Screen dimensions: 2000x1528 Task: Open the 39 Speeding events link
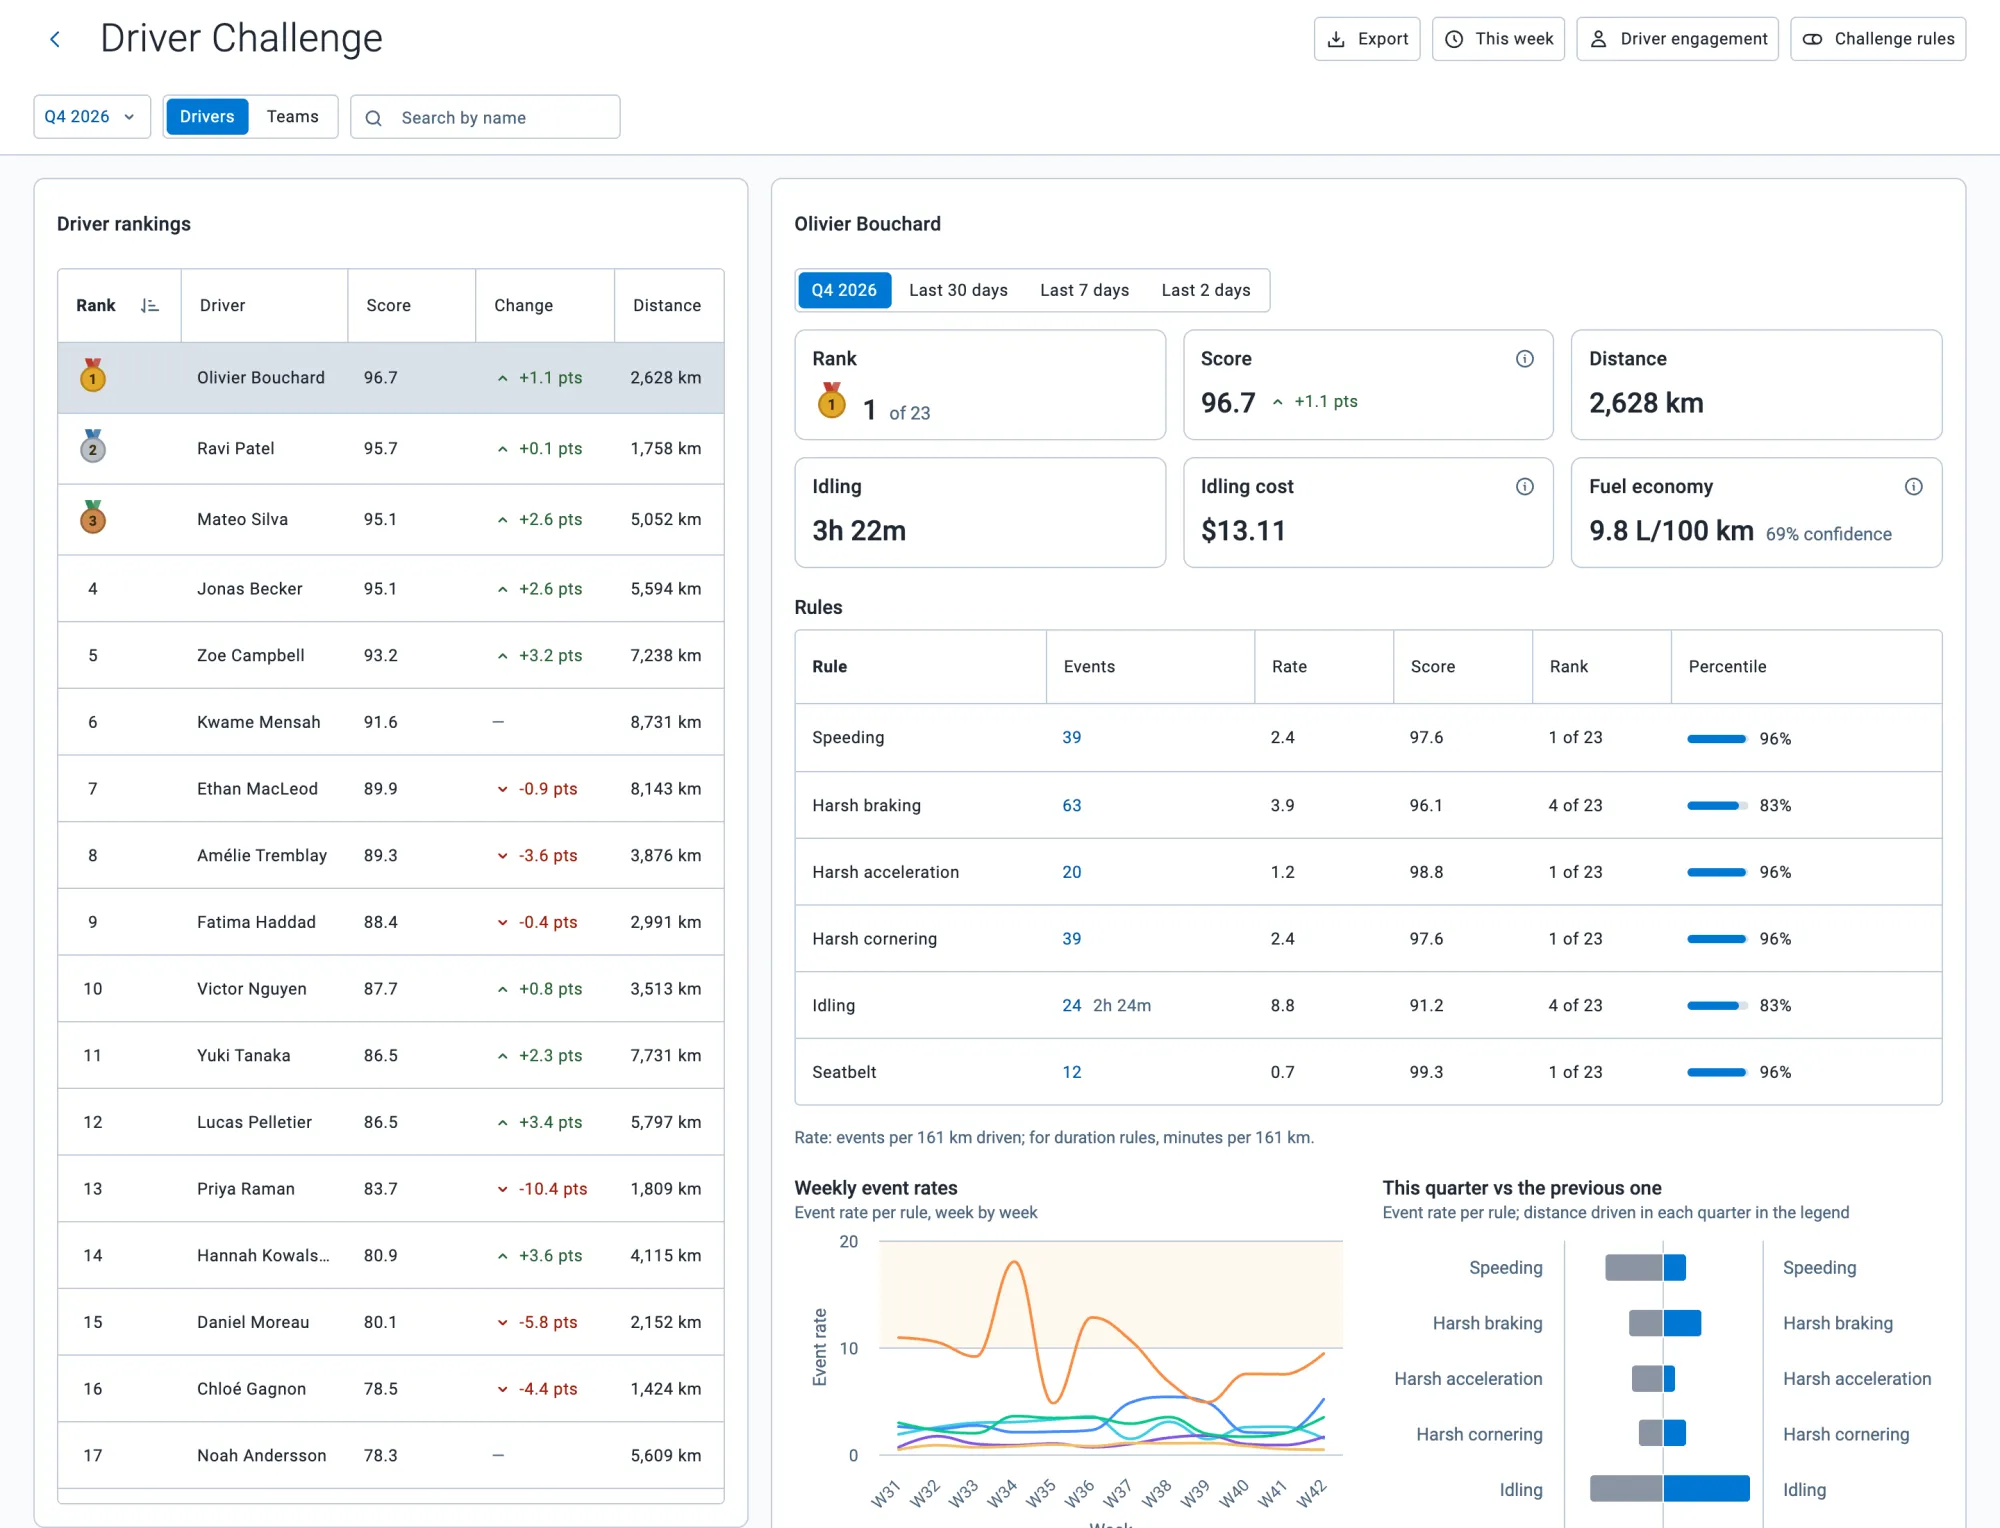[1071, 738]
